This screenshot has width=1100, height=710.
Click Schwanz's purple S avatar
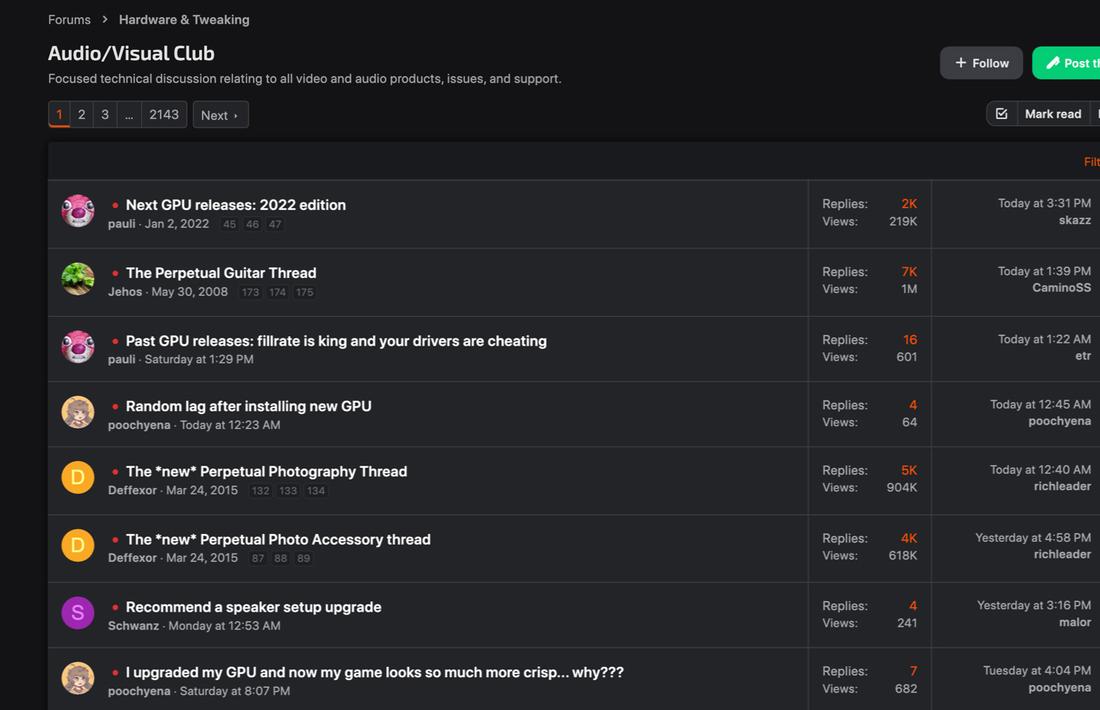pos(78,613)
